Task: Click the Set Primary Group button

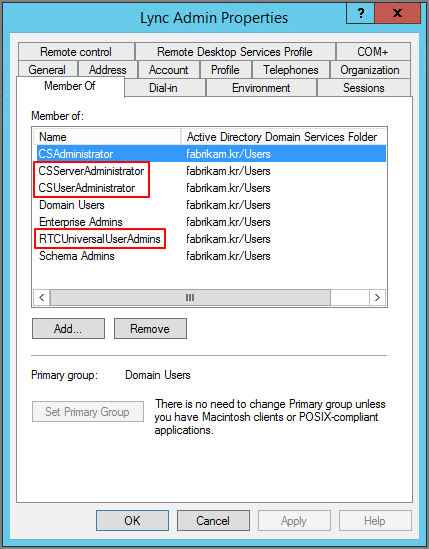Action: [x=88, y=411]
